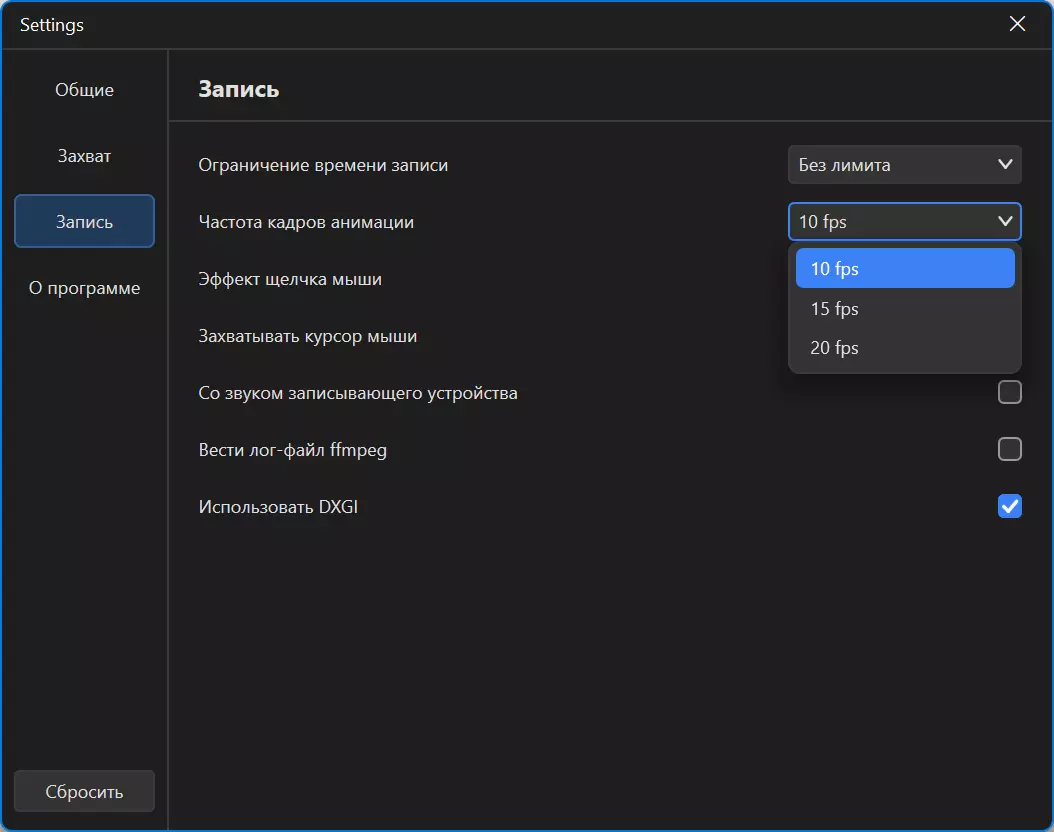This screenshot has width=1054, height=832.
Task: Switch to the Захват tab
Action: [84, 156]
